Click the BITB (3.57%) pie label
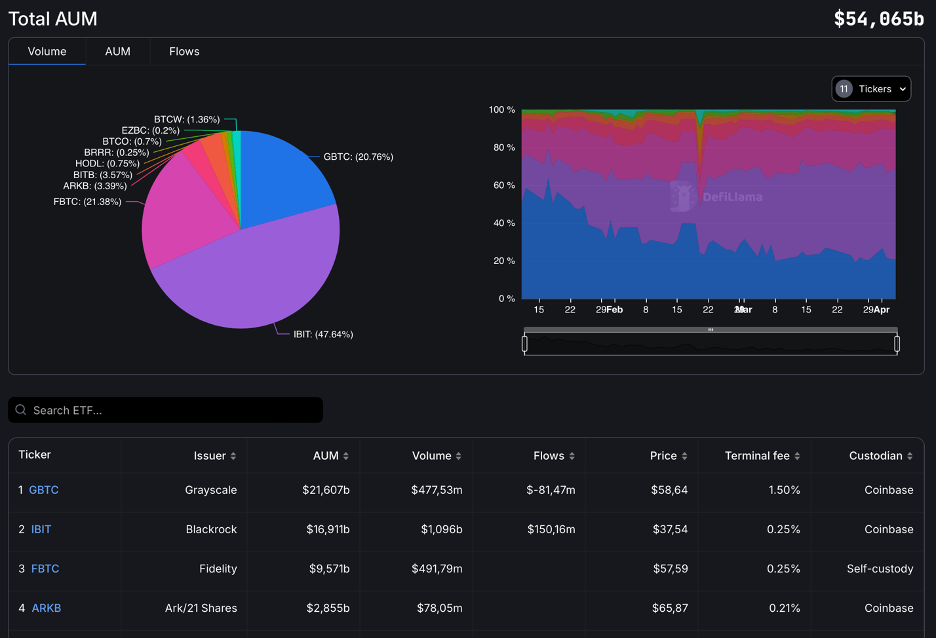Screen dimensions: 936x638 pyautogui.click(x=103, y=175)
